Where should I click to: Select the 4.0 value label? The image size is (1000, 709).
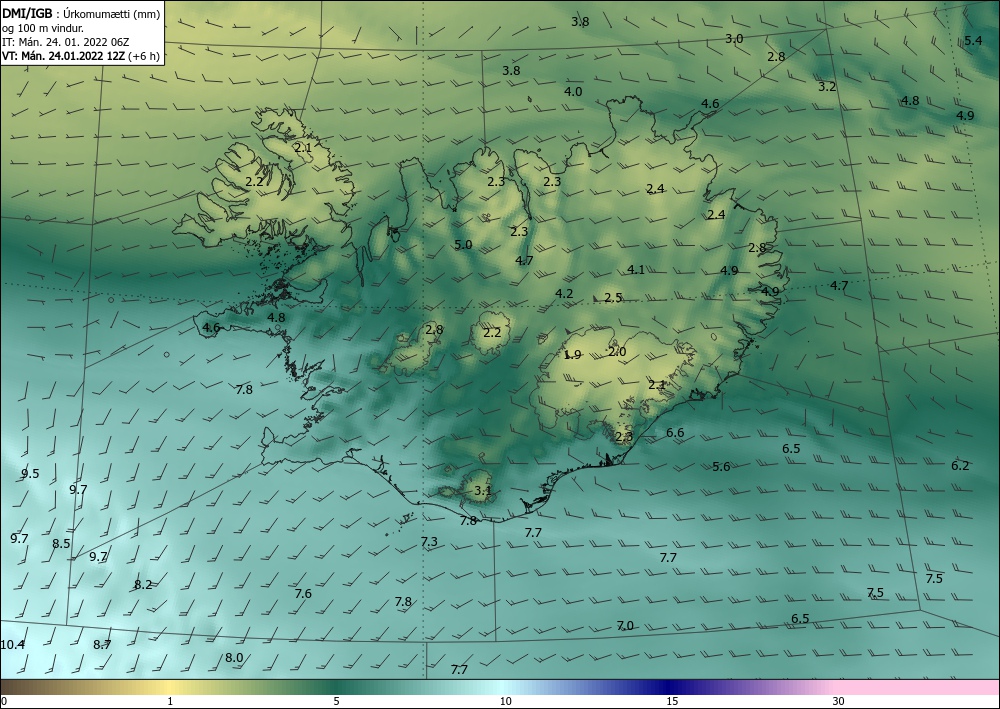click(573, 92)
